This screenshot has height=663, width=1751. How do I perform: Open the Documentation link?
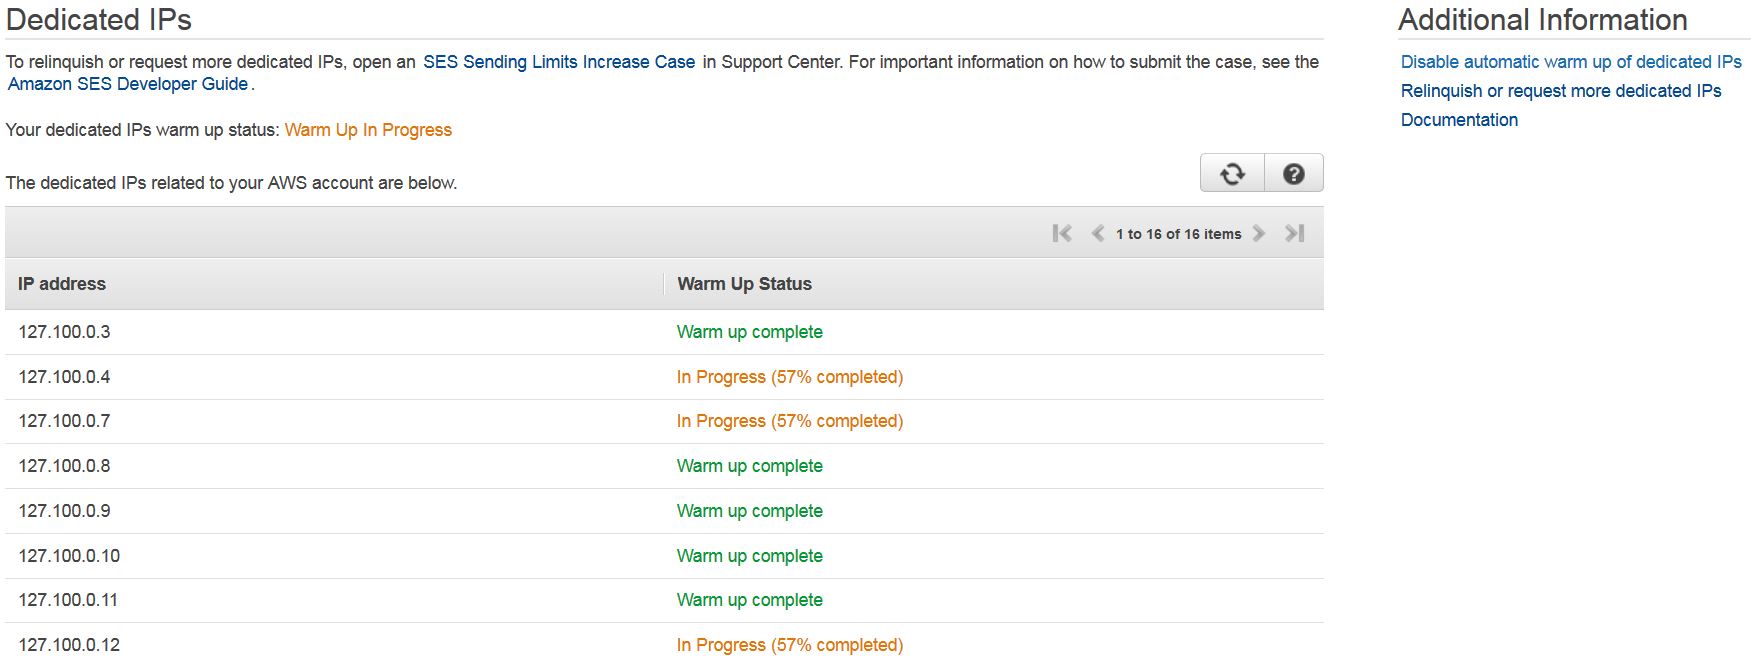1459,120
